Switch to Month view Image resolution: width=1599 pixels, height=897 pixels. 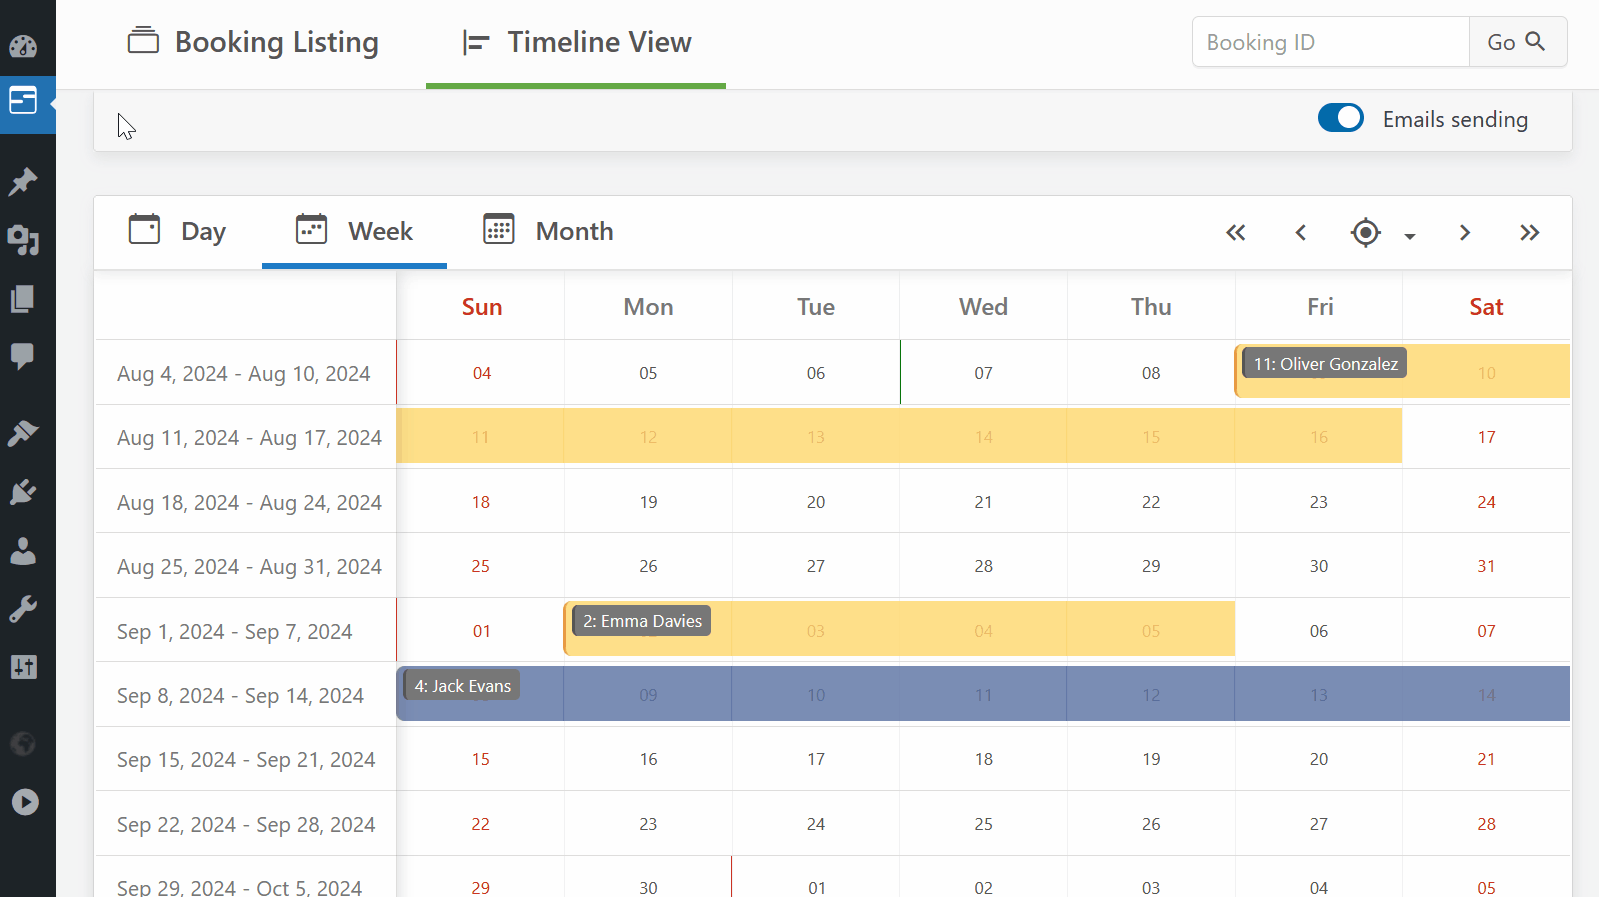tap(548, 231)
